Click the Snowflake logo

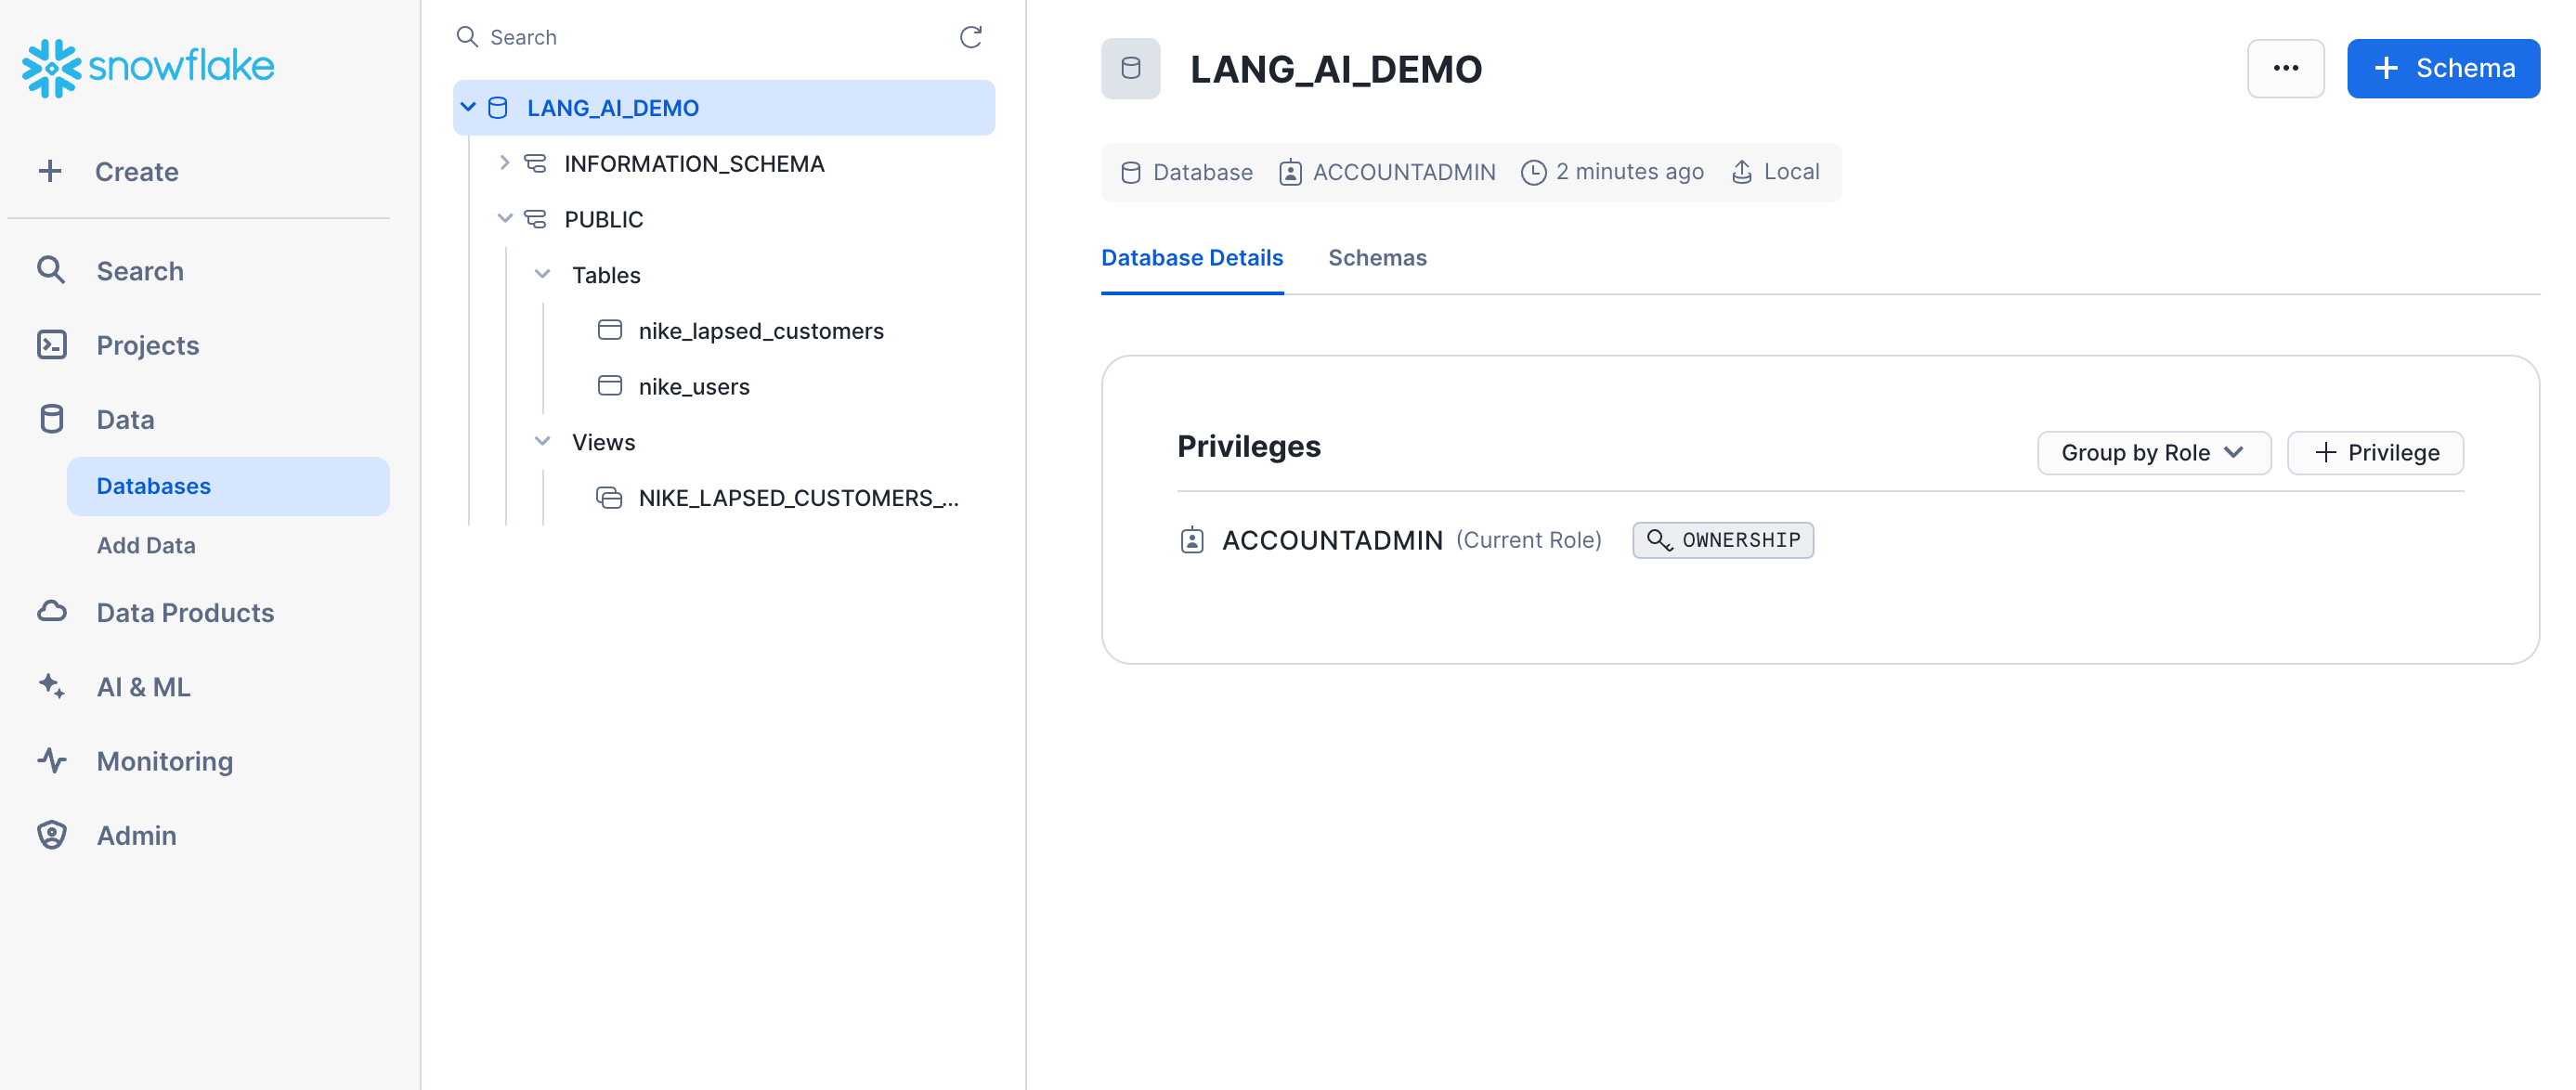point(147,66)
